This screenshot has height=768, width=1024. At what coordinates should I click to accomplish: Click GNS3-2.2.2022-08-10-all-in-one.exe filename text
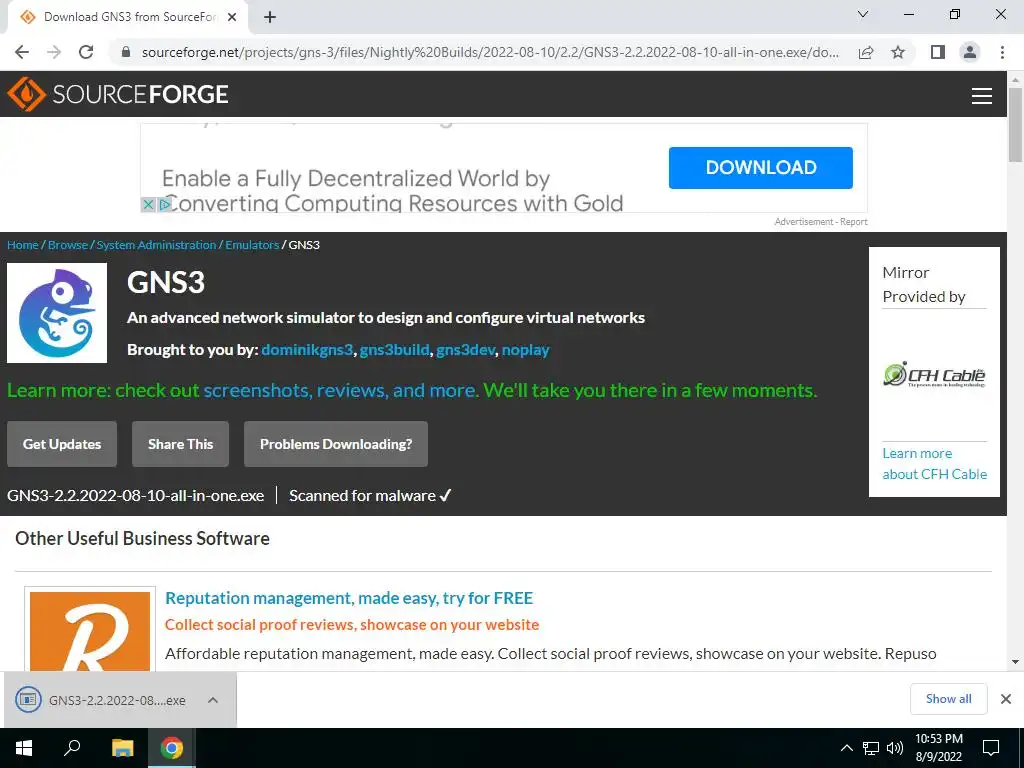(x=136, y=496)
